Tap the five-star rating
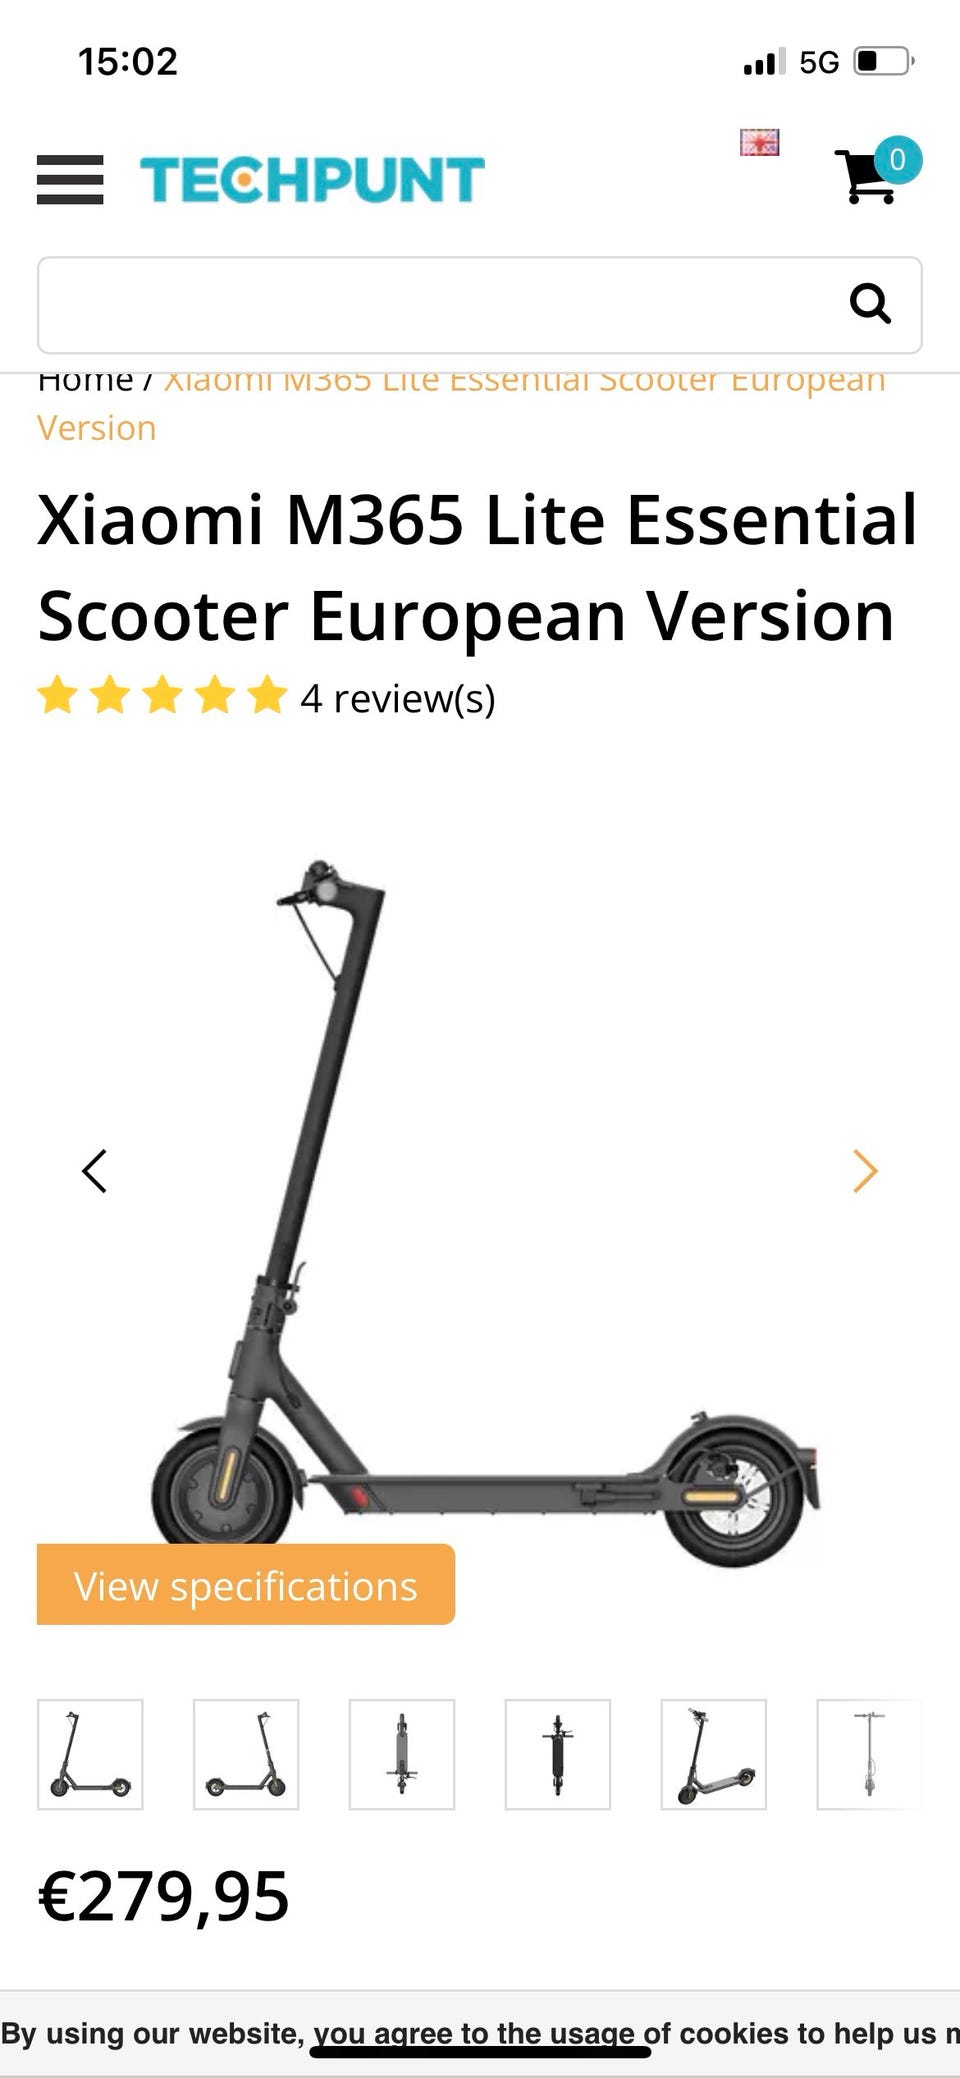The height and width of the screenshot is (2078, 960). (x=162, y=695)
